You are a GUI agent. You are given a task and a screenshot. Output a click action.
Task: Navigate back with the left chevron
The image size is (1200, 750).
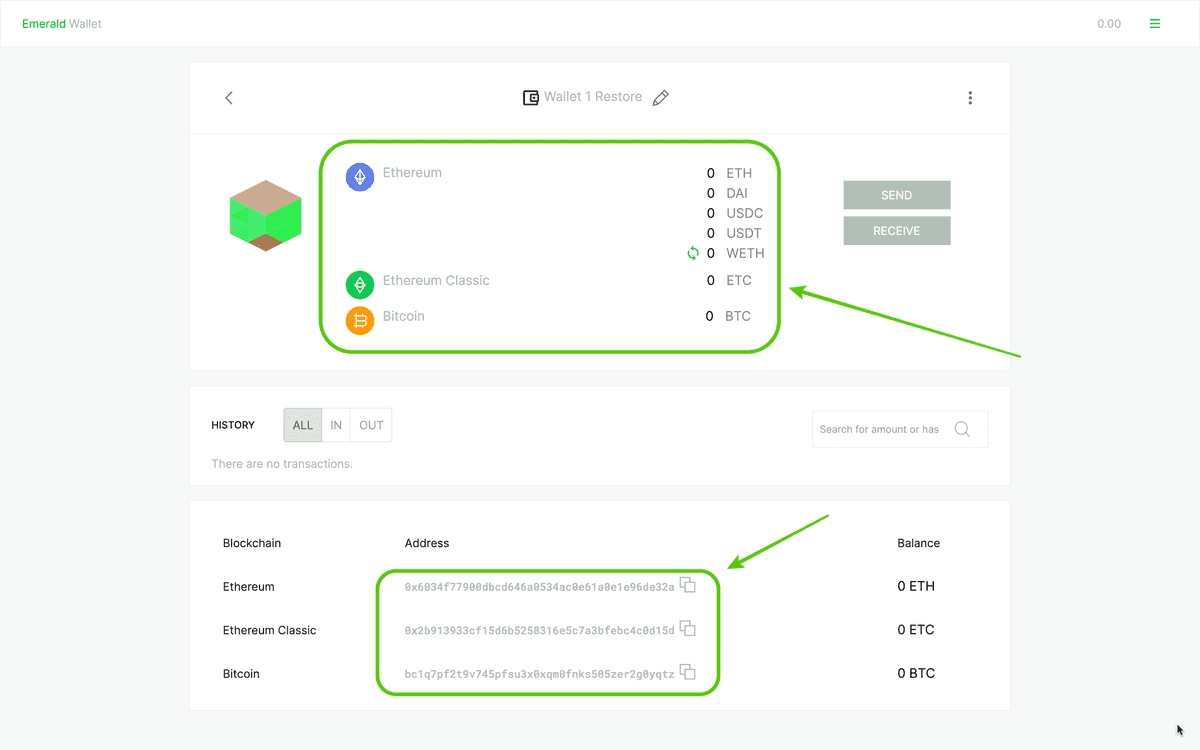[x=228, y=97]
